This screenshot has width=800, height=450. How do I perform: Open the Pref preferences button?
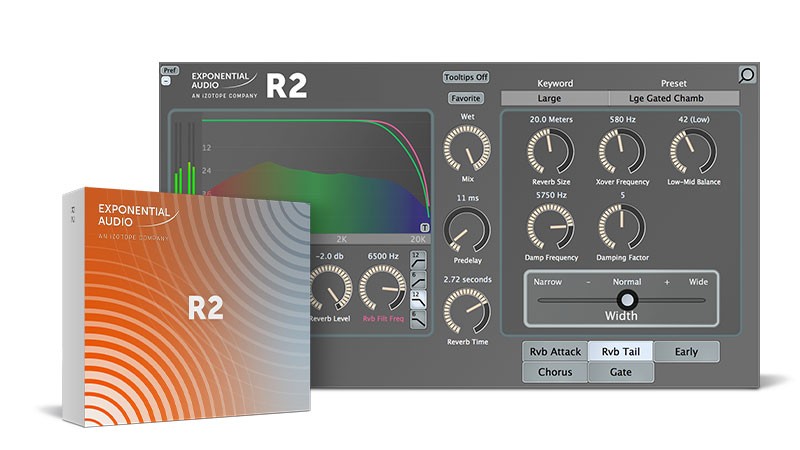point(170,70)
